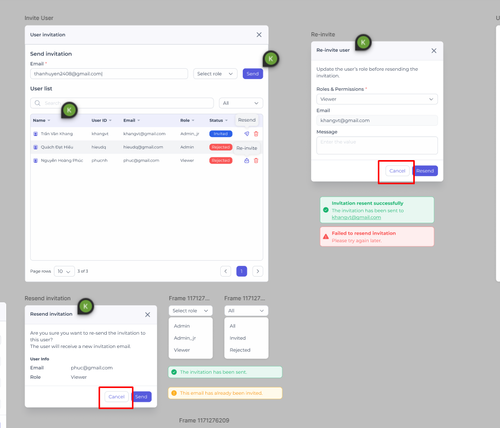This screenshot has width=500, height=428.
Task: Open the K comment pin near the Send button
Action: (x=271, y=59)
